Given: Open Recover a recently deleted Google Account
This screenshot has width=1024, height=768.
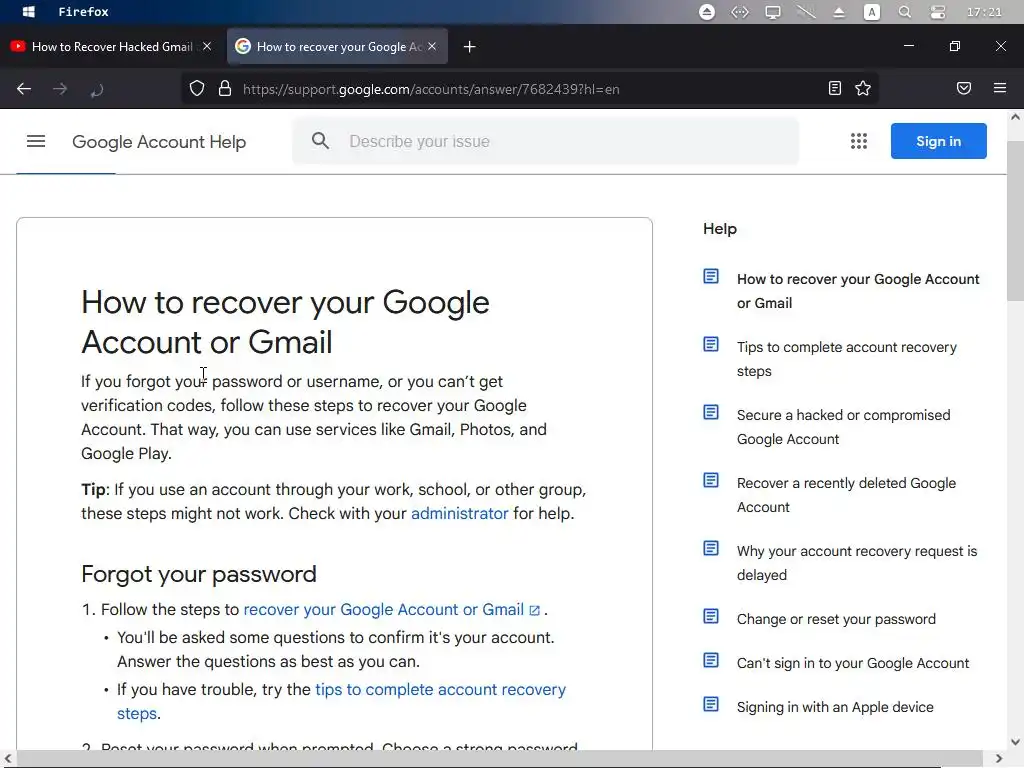Looking at the screenshot, I should point(846,495).
